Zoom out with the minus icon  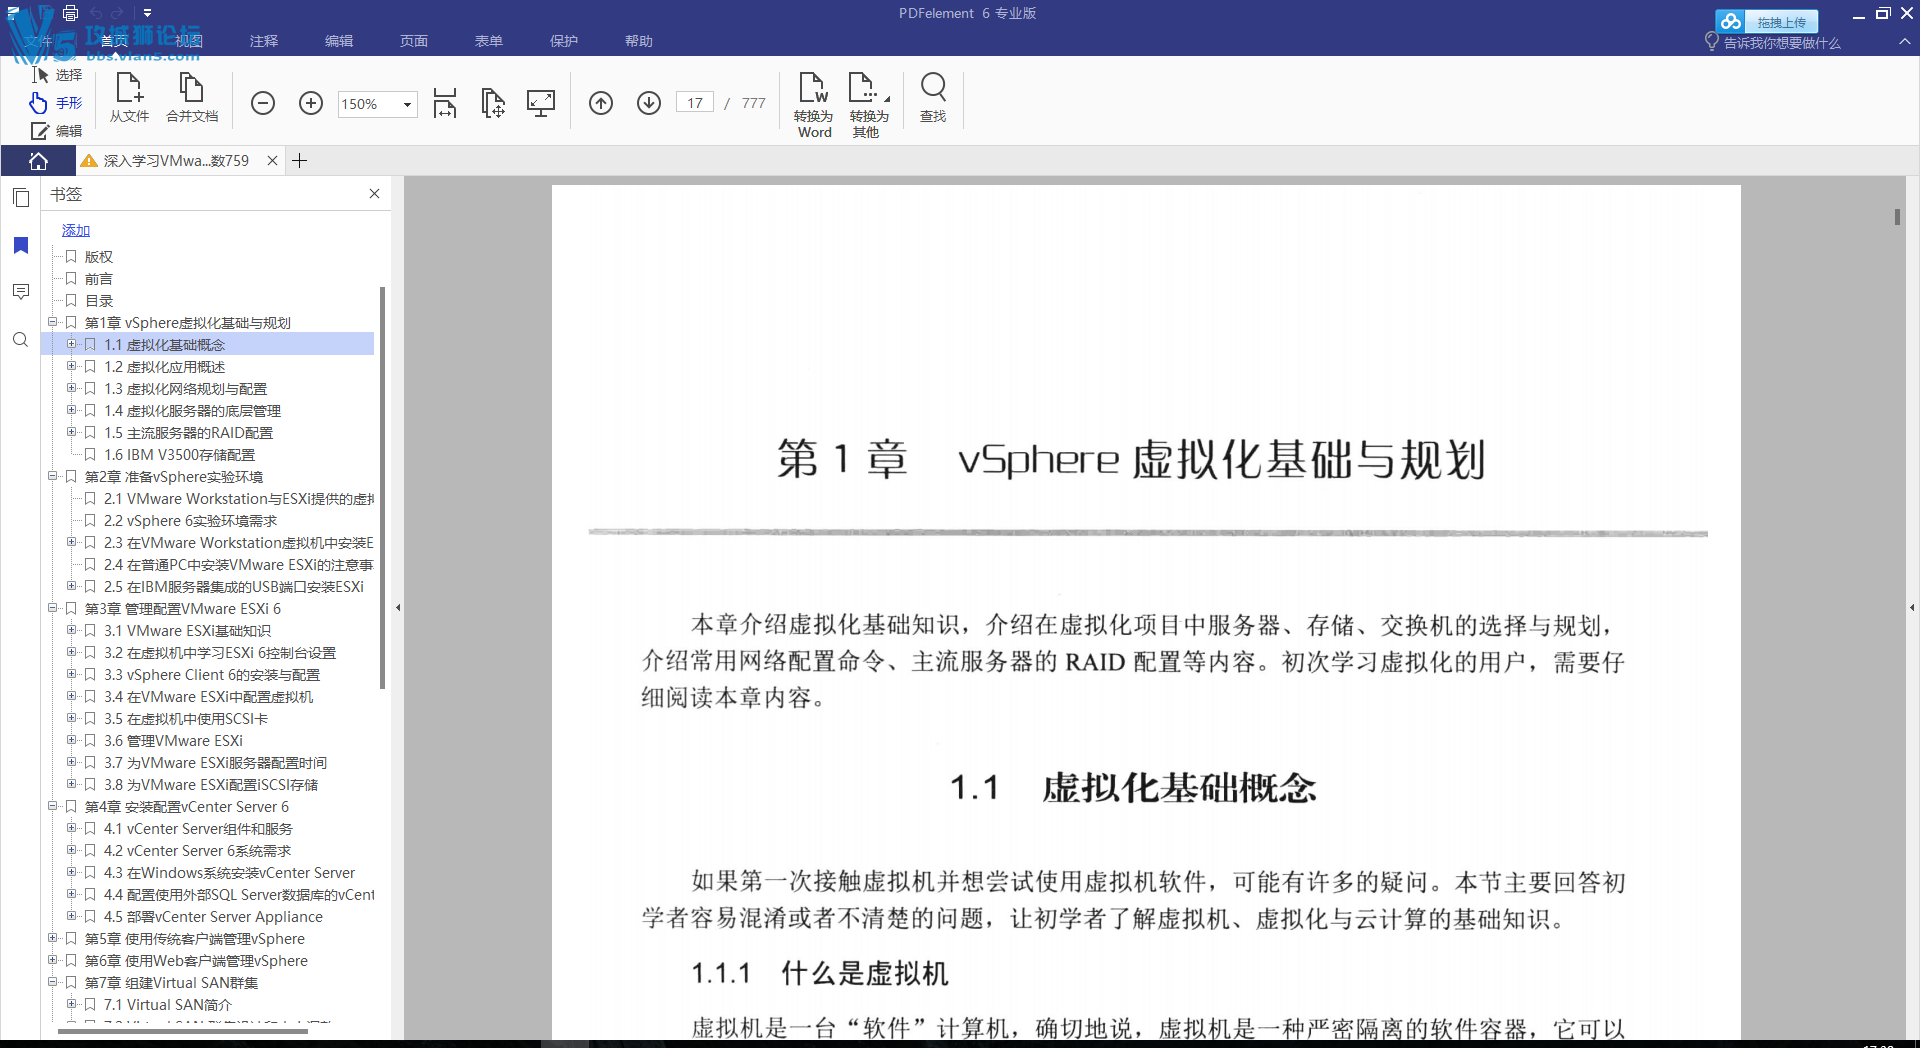point(263,102)
